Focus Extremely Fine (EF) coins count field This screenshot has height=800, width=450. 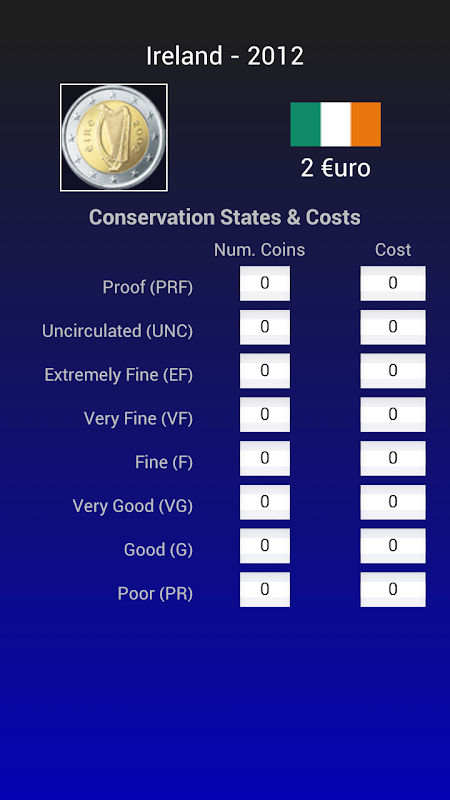click(x=265, y=371)
